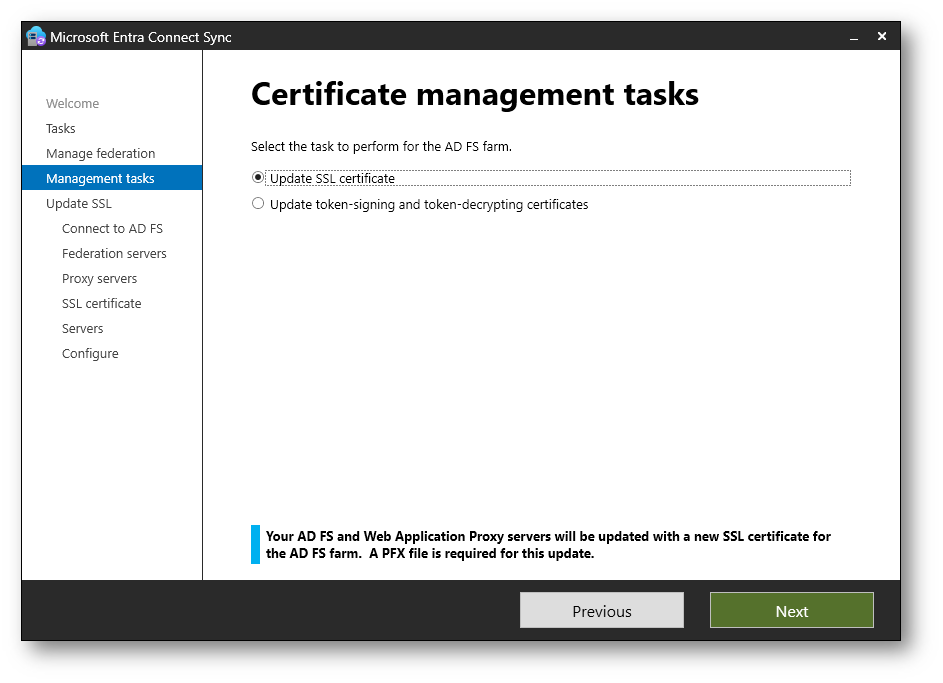
Task: Select the highlighted Management tasks step
Action: [100, 178]
